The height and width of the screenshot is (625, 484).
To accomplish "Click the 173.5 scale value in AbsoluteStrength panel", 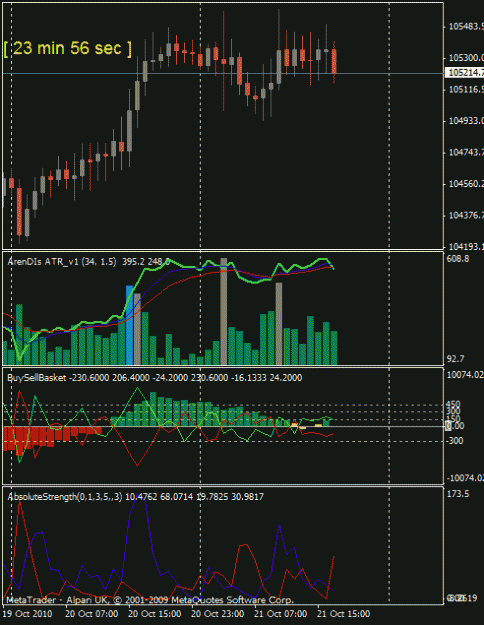I will [458, 494].
